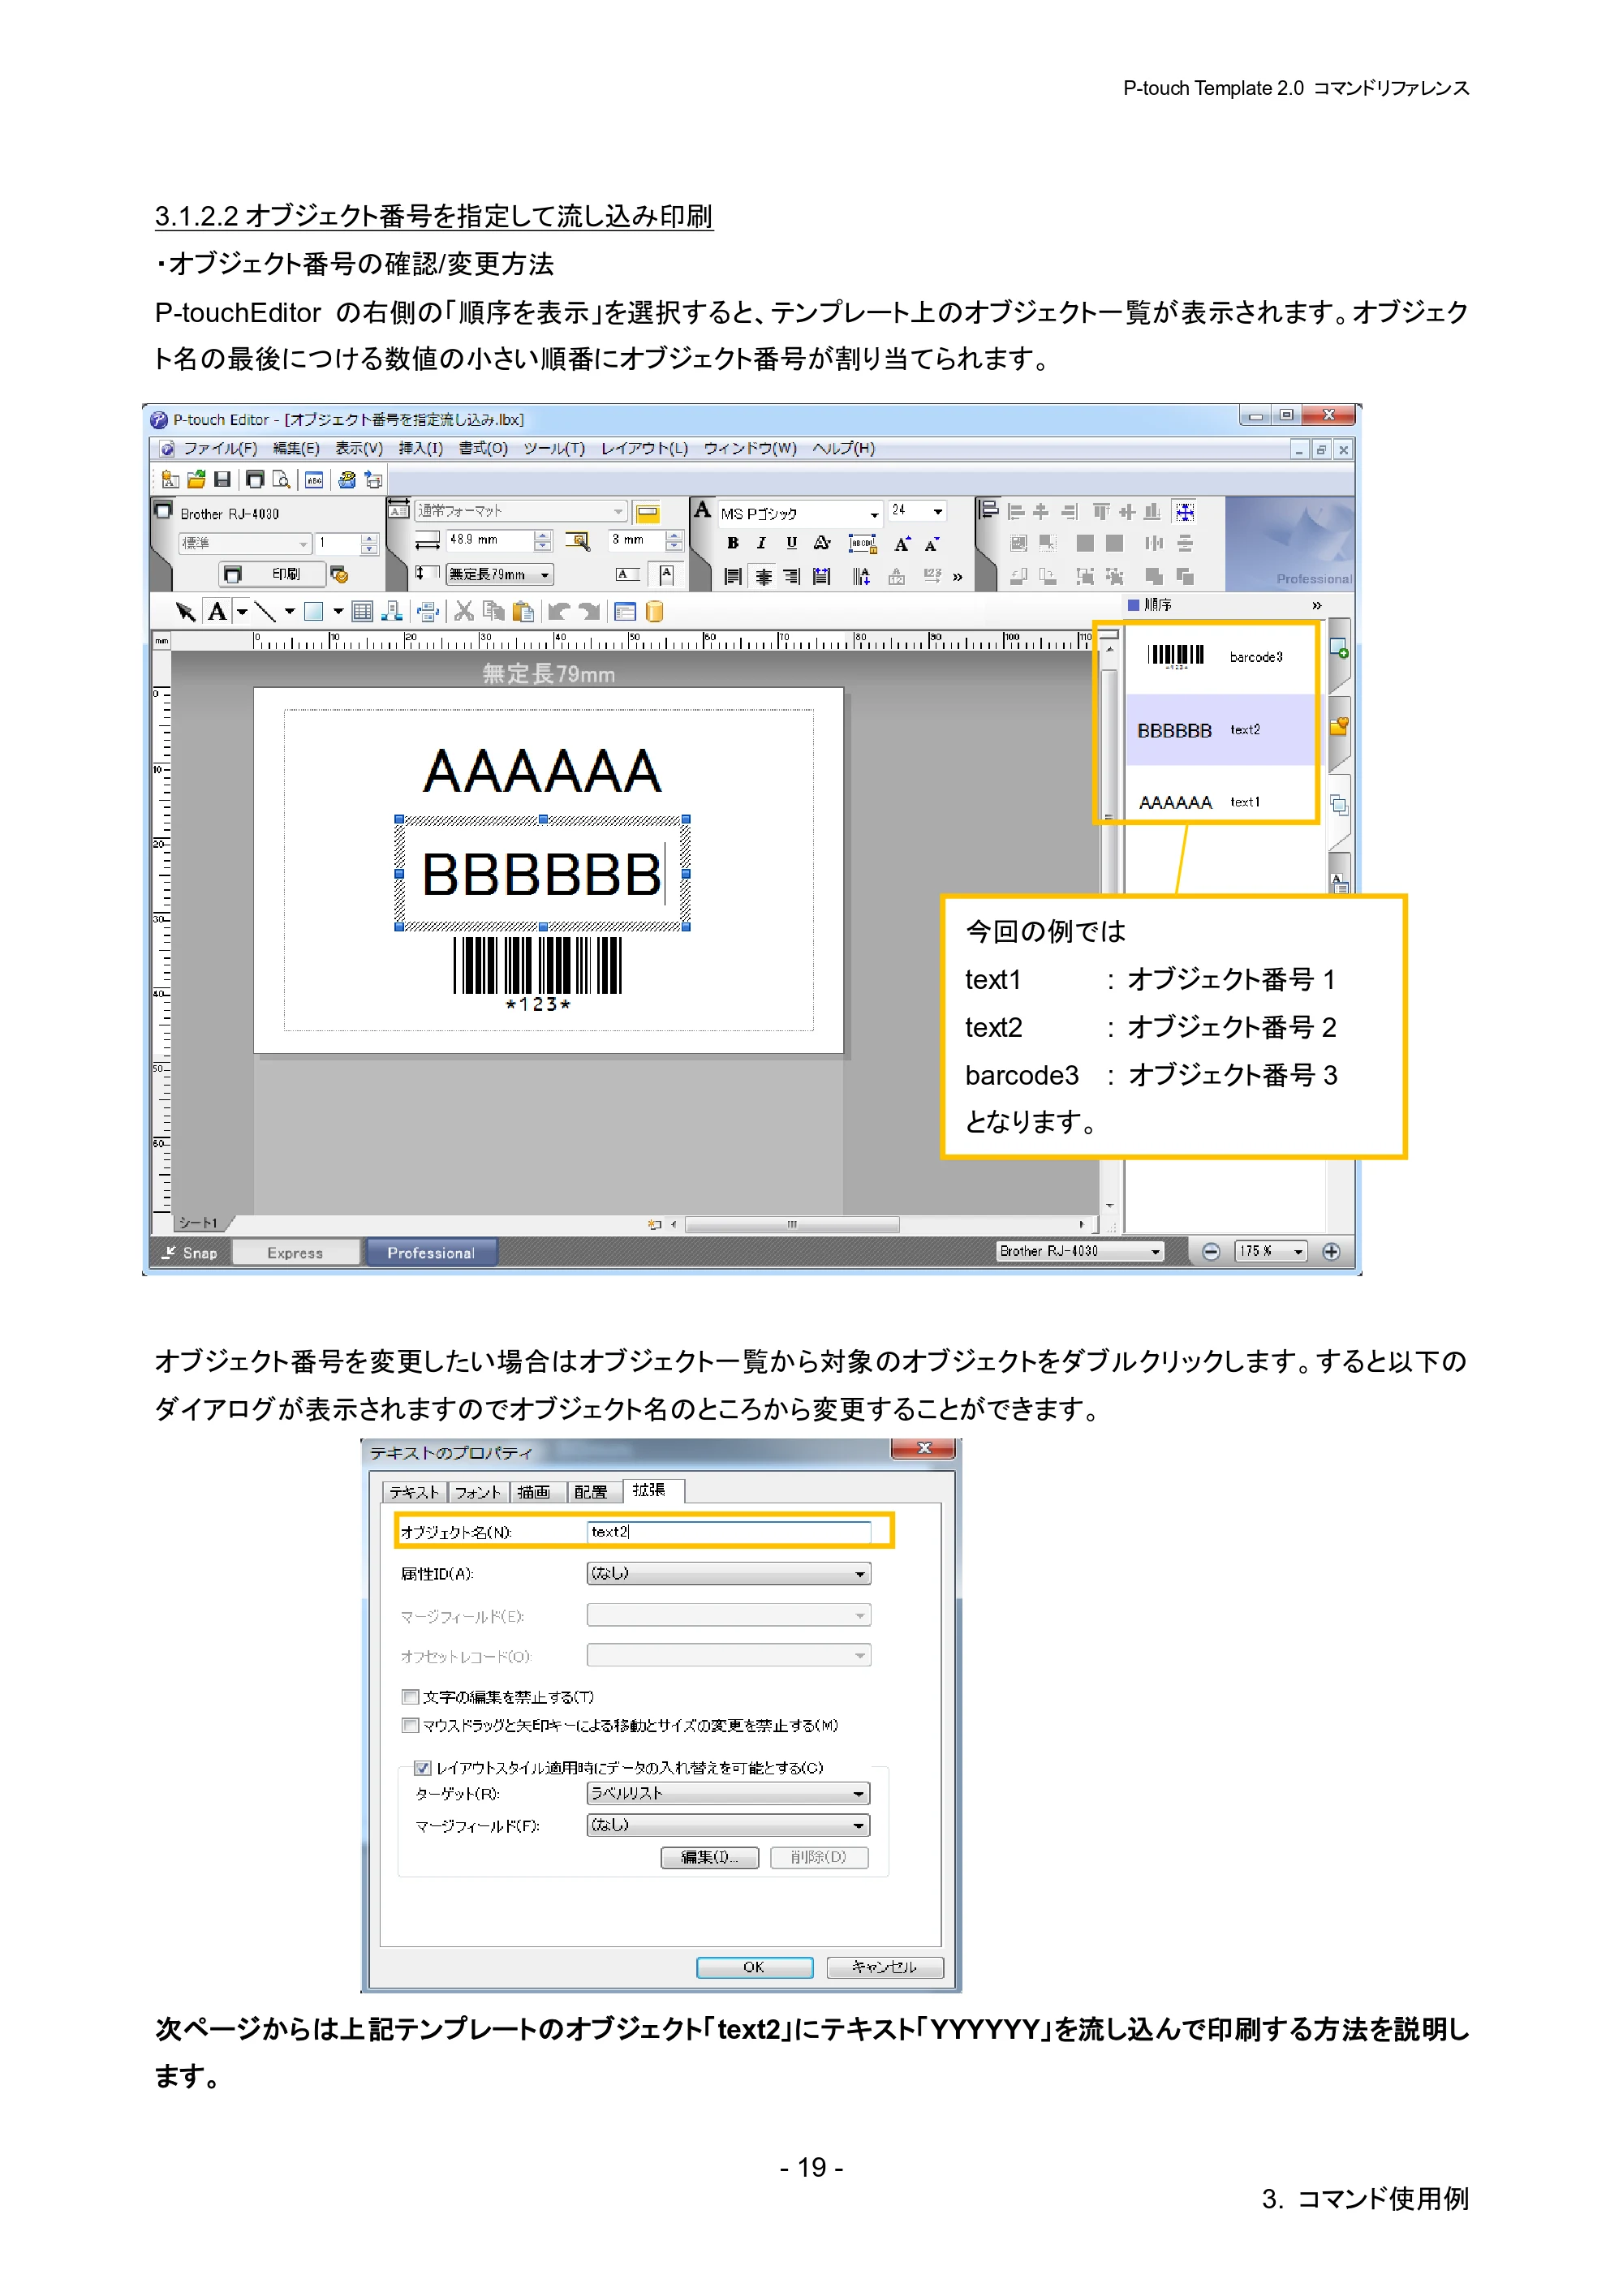Click the 編集(I)... button
The image size is (1623, 2296).
(709, 1857)
